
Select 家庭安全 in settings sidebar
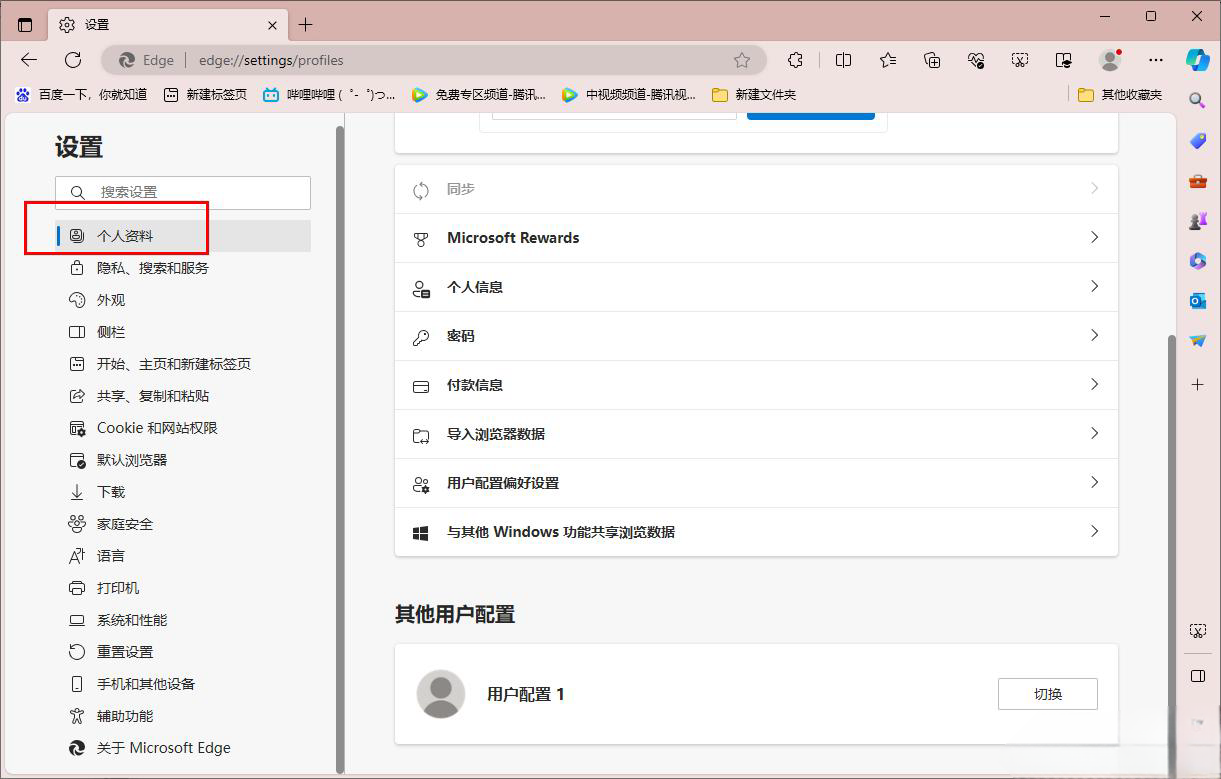tap(183, 524)
